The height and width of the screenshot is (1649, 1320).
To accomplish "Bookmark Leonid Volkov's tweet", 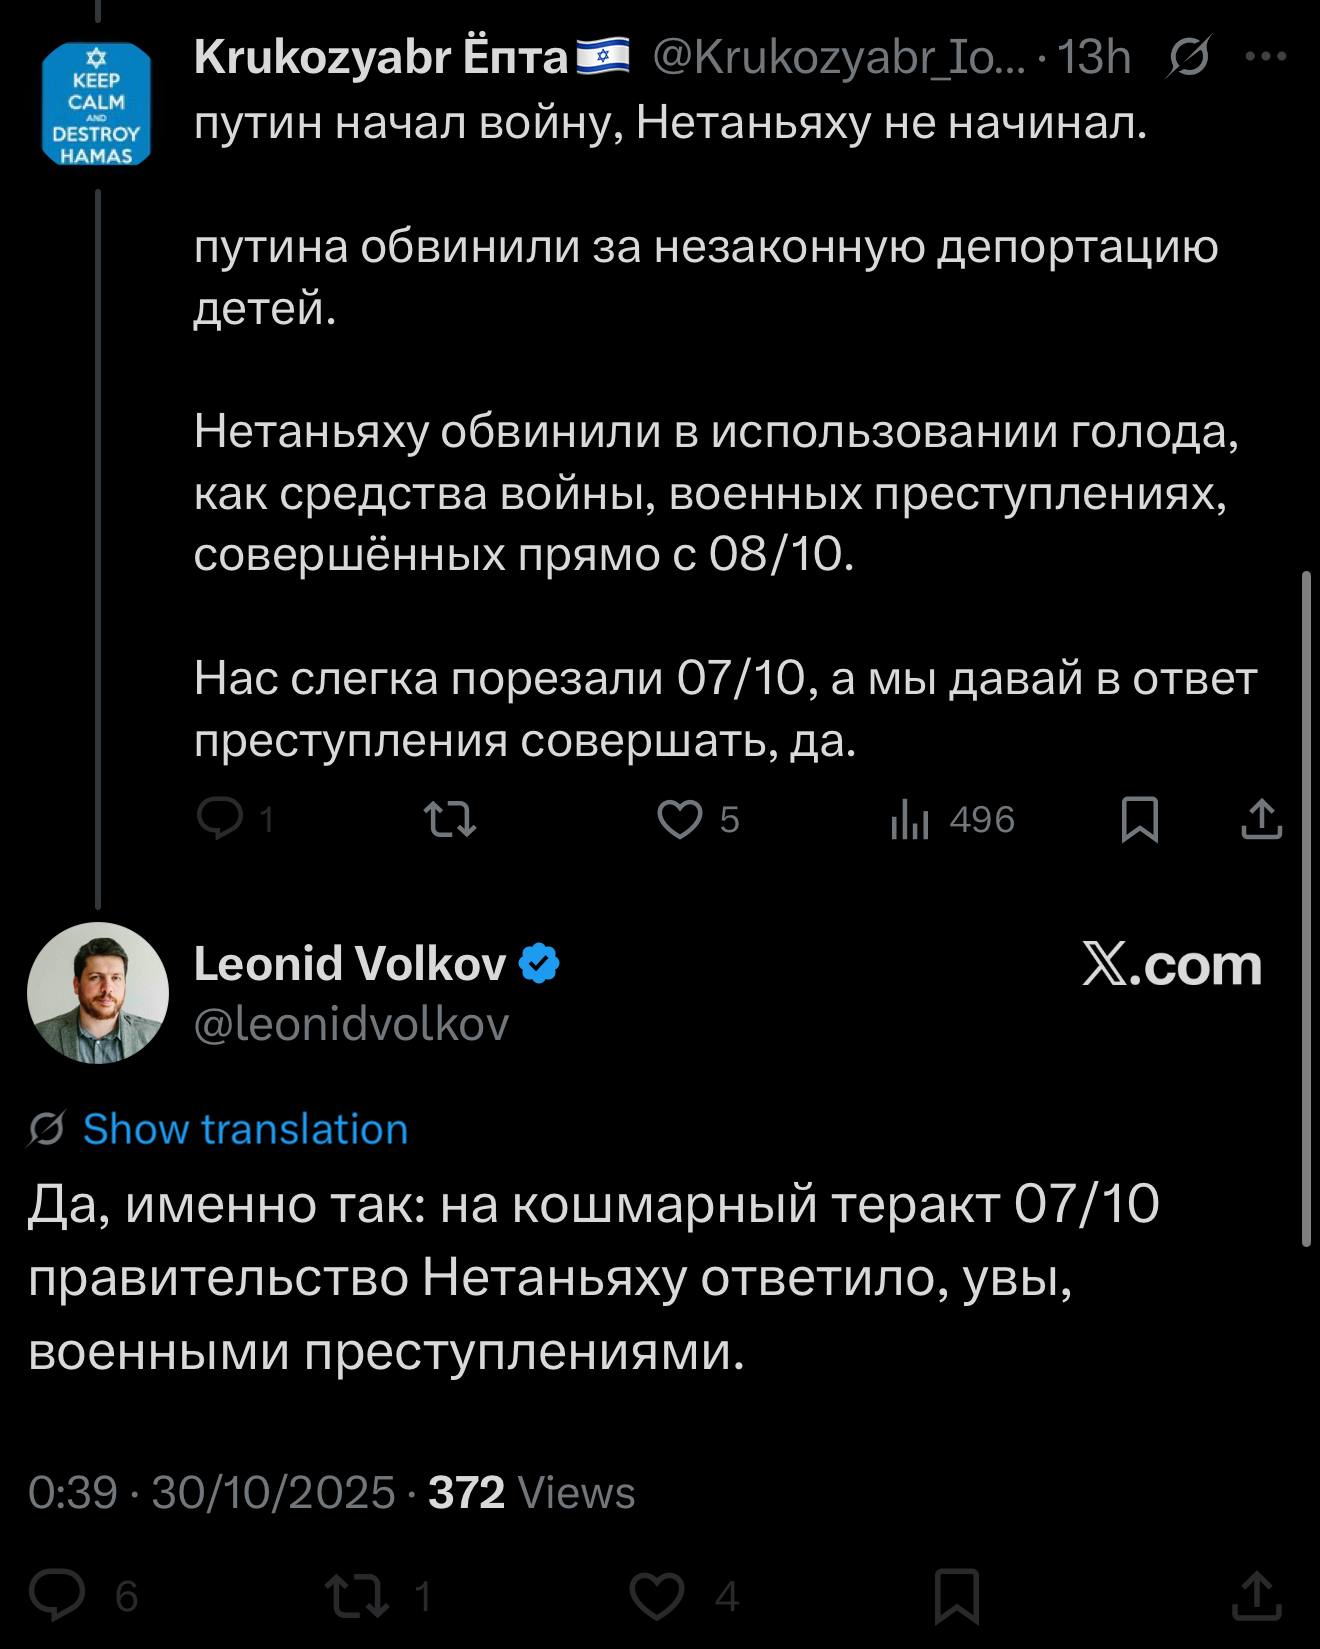I will [x=956, y=1595].
